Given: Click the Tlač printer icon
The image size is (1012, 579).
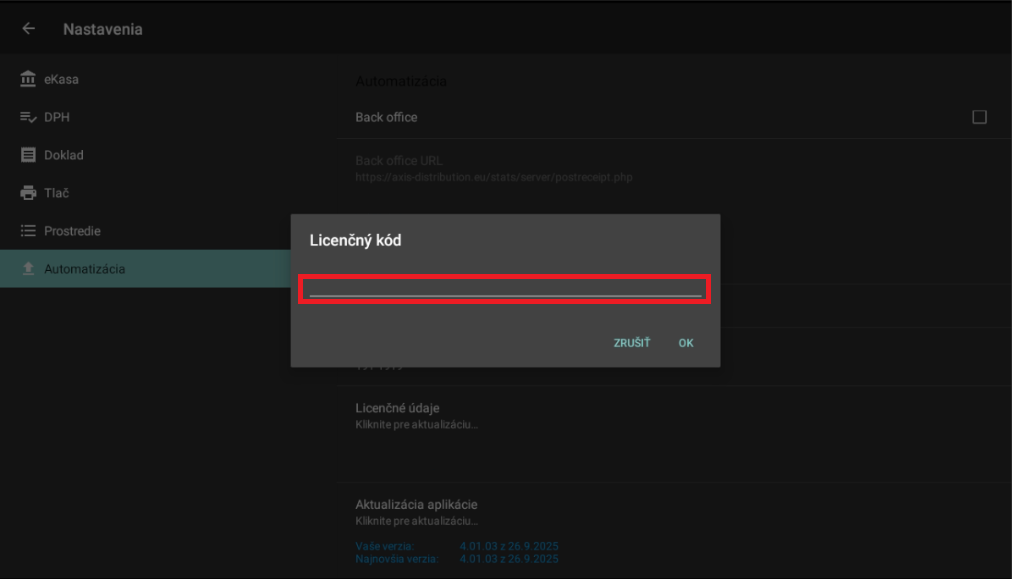Looking at the screenshot, I should click(28, 193).
